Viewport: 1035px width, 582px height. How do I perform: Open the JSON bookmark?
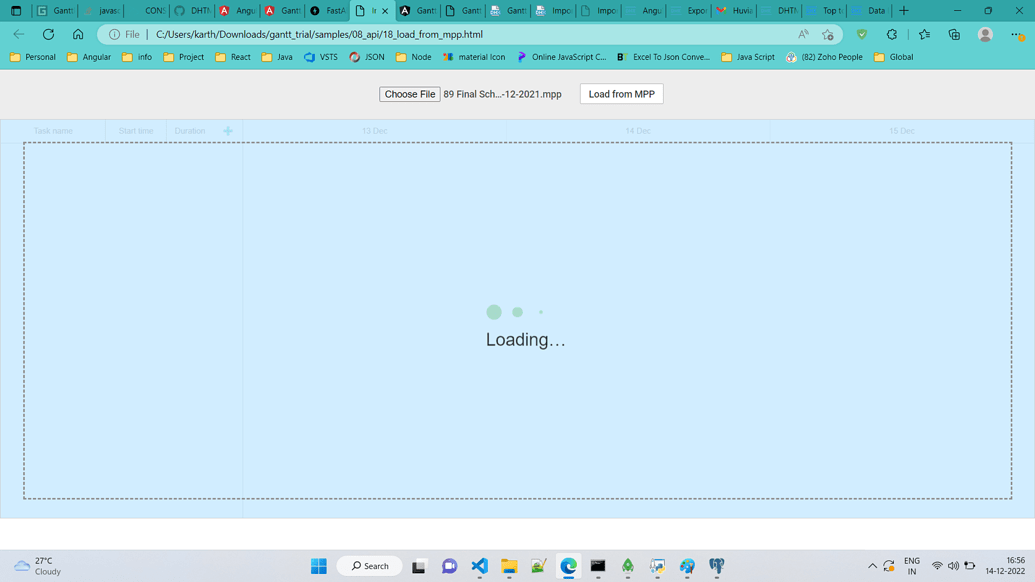click(x=367, y=57)
